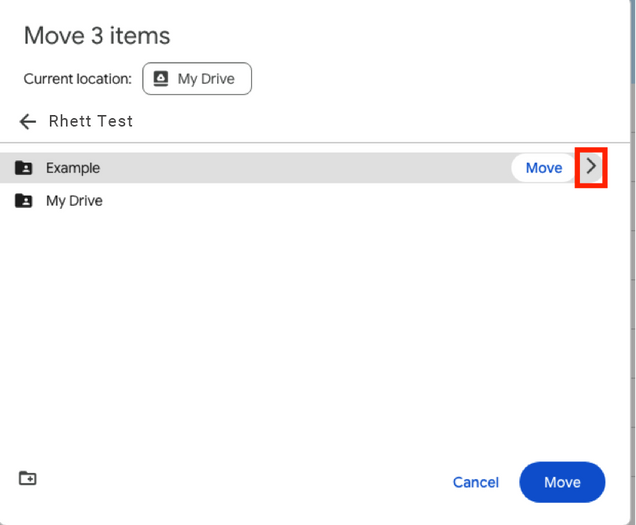Click the Move 3 items dialog title
The width and height of the screenshot is (636, 525).
[97, 36]
